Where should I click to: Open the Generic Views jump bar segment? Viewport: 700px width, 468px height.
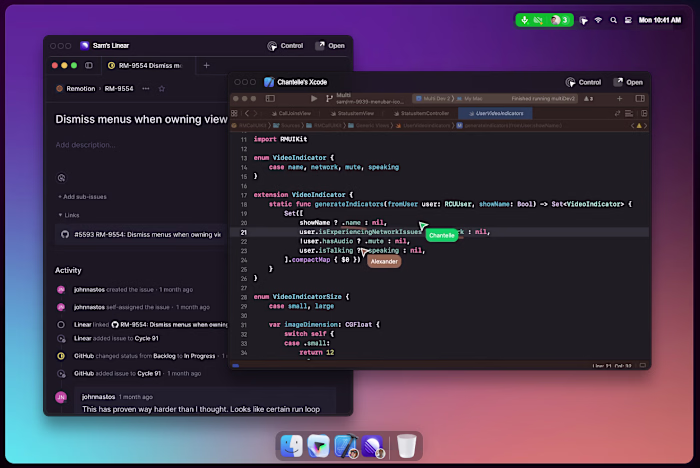(368, 125)
